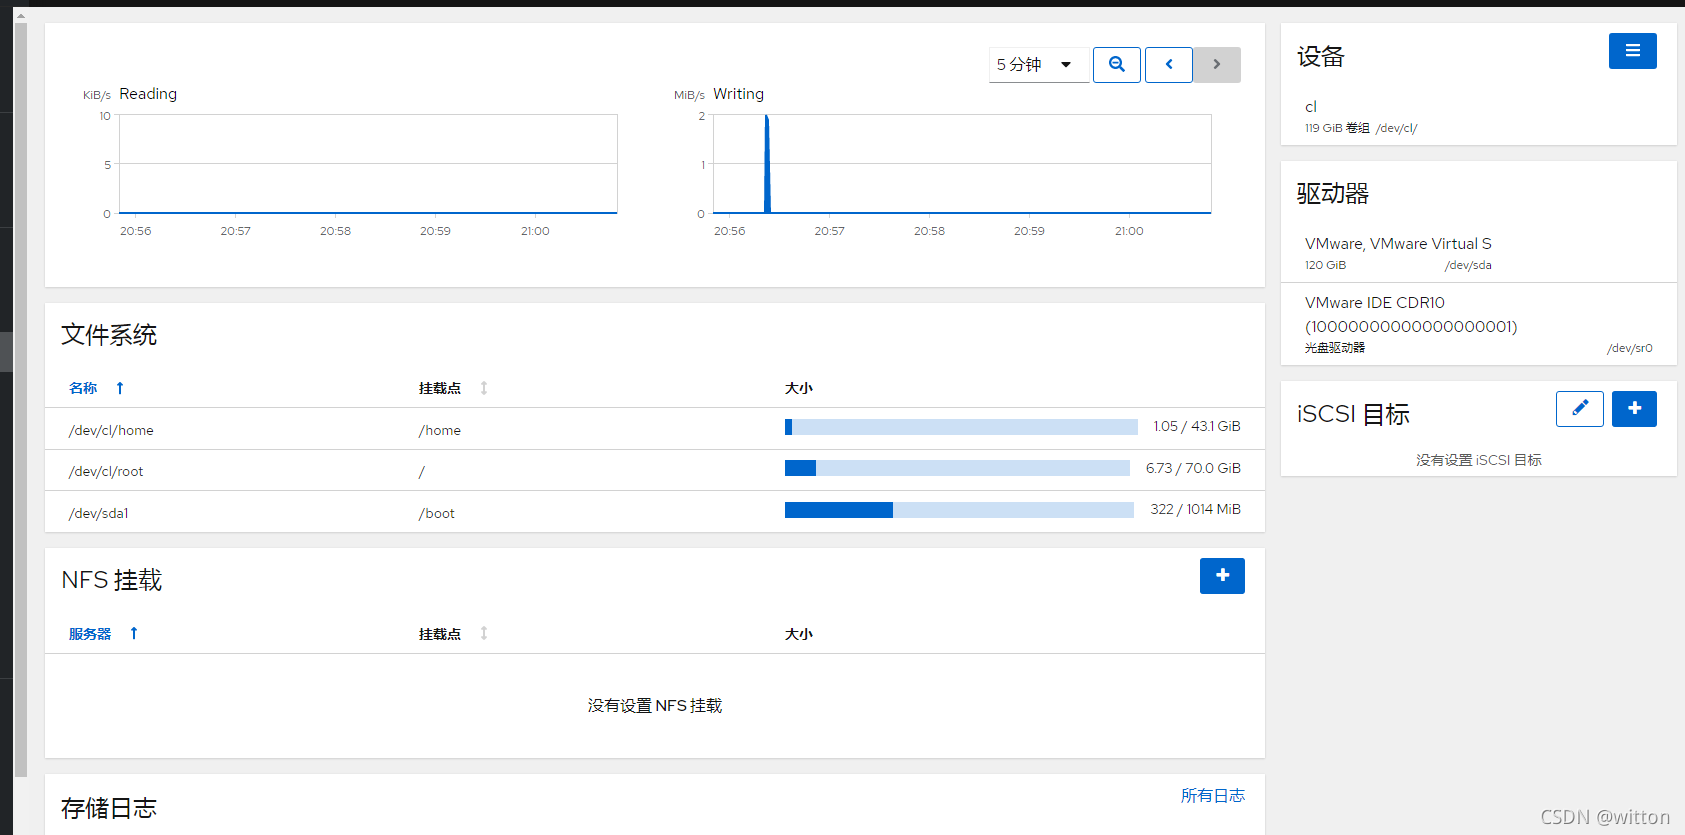Click 没有设置 iSCSI 目标 message
The width and height of the screenshot is (1685, 835).
click(1479, 460)
